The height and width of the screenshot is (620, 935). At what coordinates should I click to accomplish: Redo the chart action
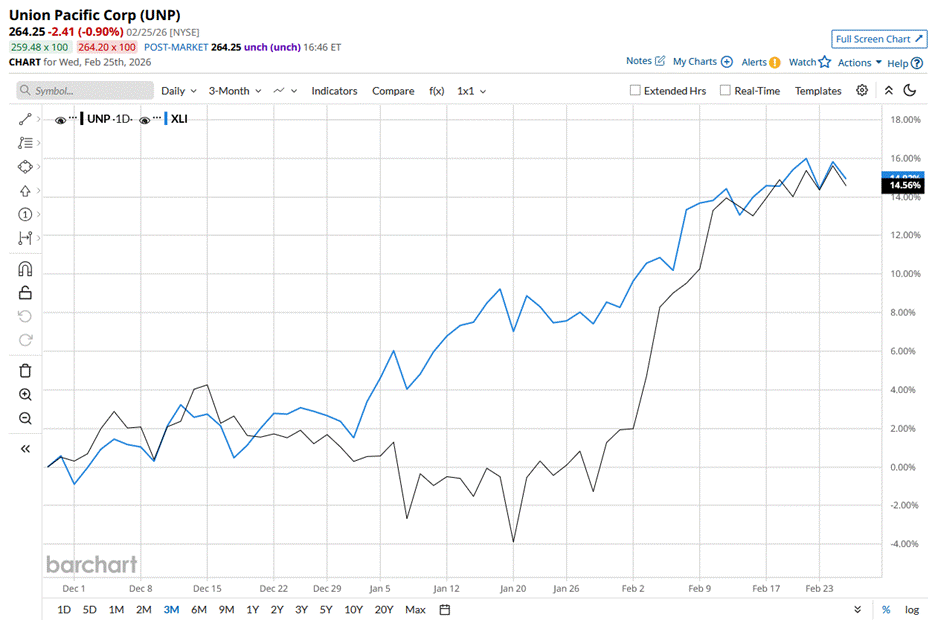pyautogui.click(x=25, y=340)
